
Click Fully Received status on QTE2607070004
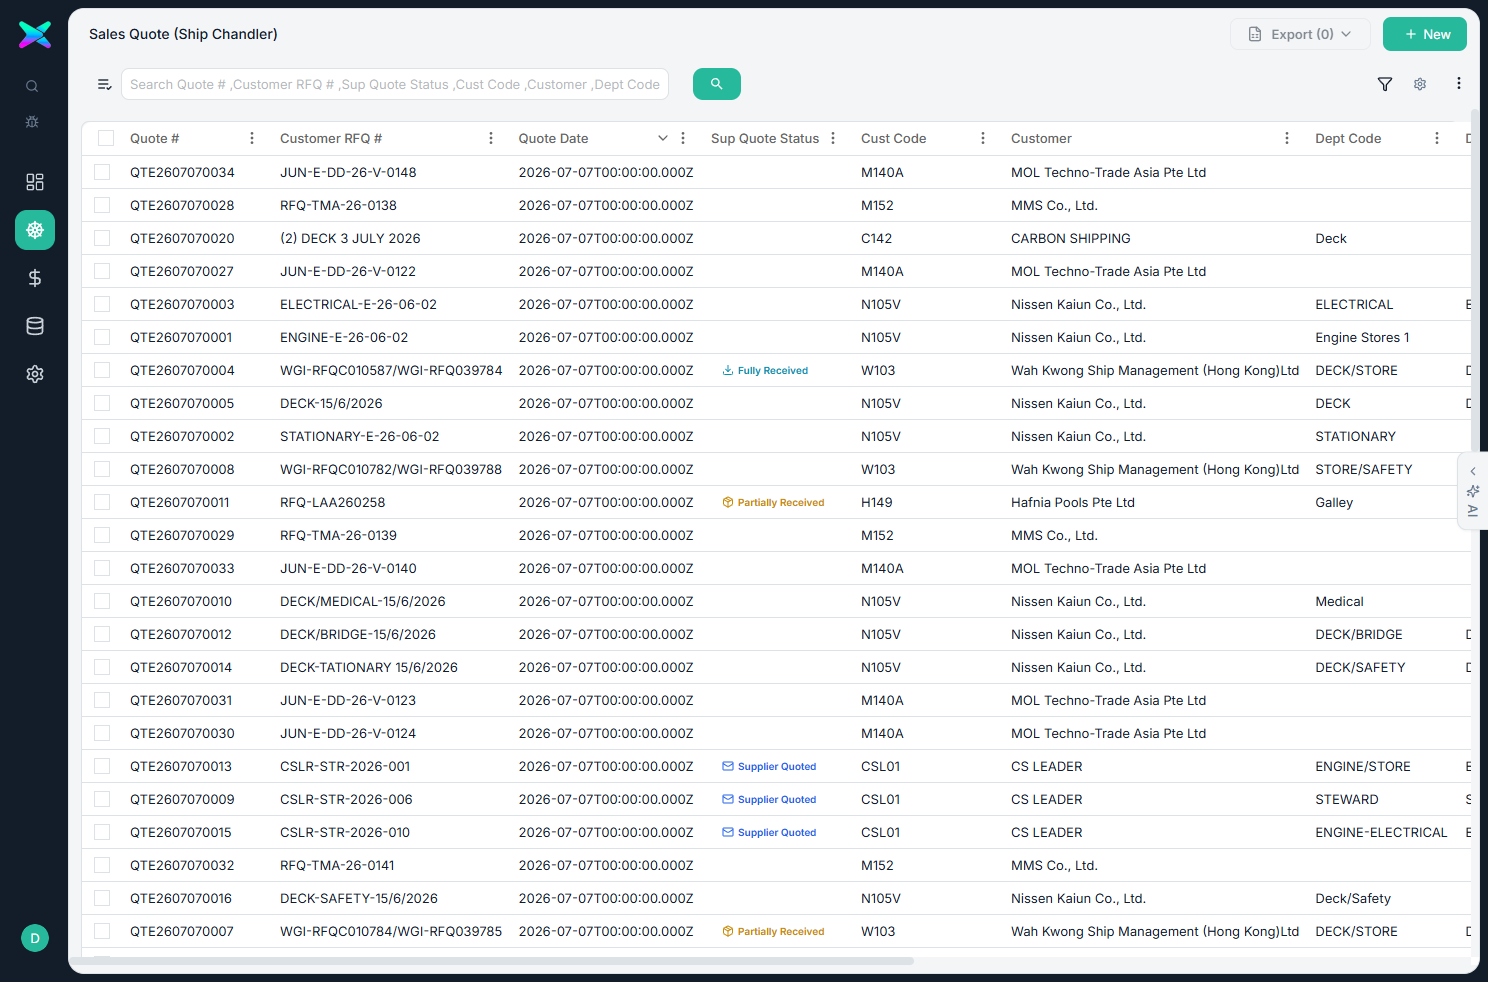[765, 370]
